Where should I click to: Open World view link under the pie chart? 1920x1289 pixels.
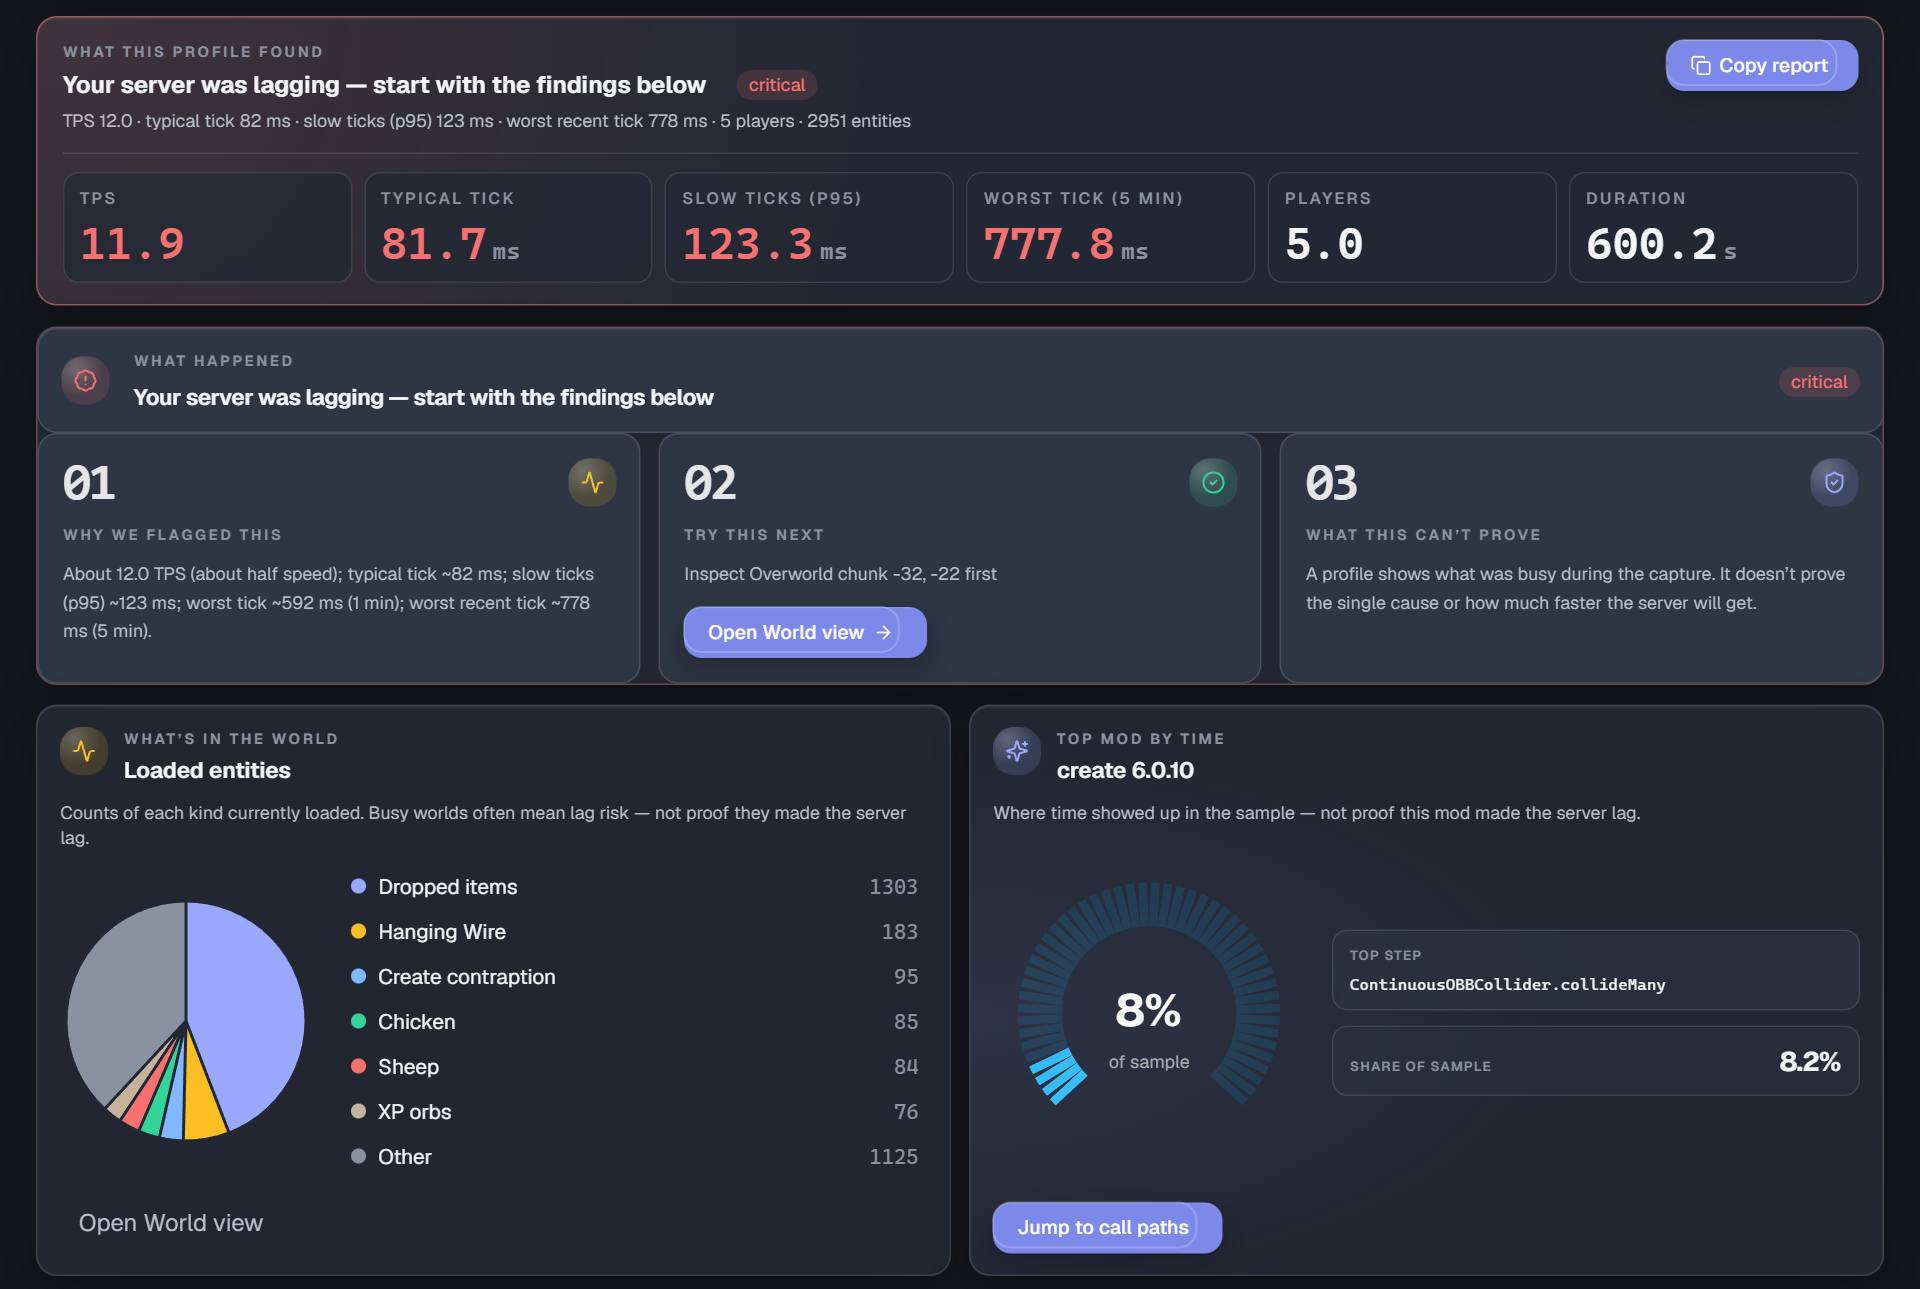(171, 1223)
